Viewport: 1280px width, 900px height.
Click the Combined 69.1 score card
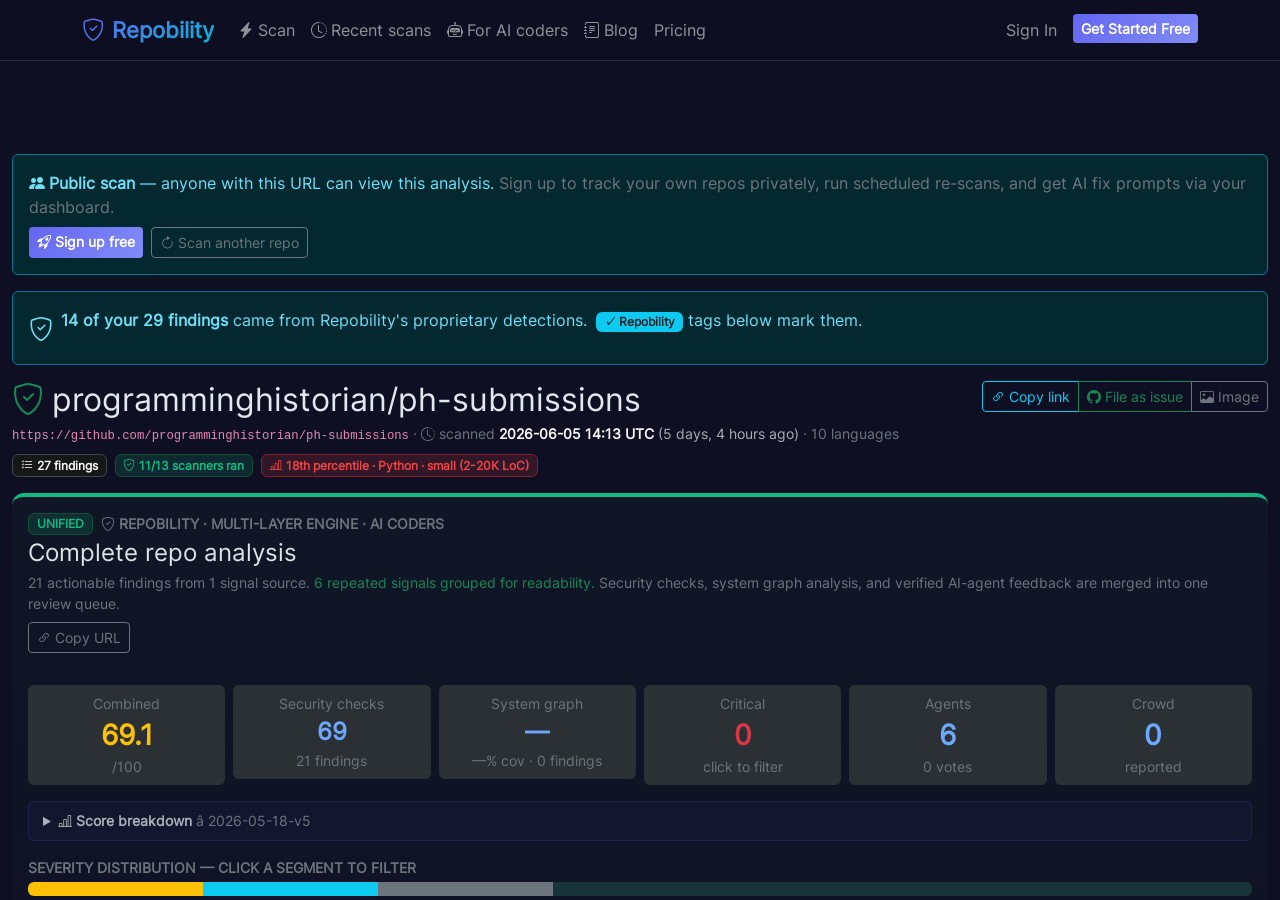(x=126, y=735)
